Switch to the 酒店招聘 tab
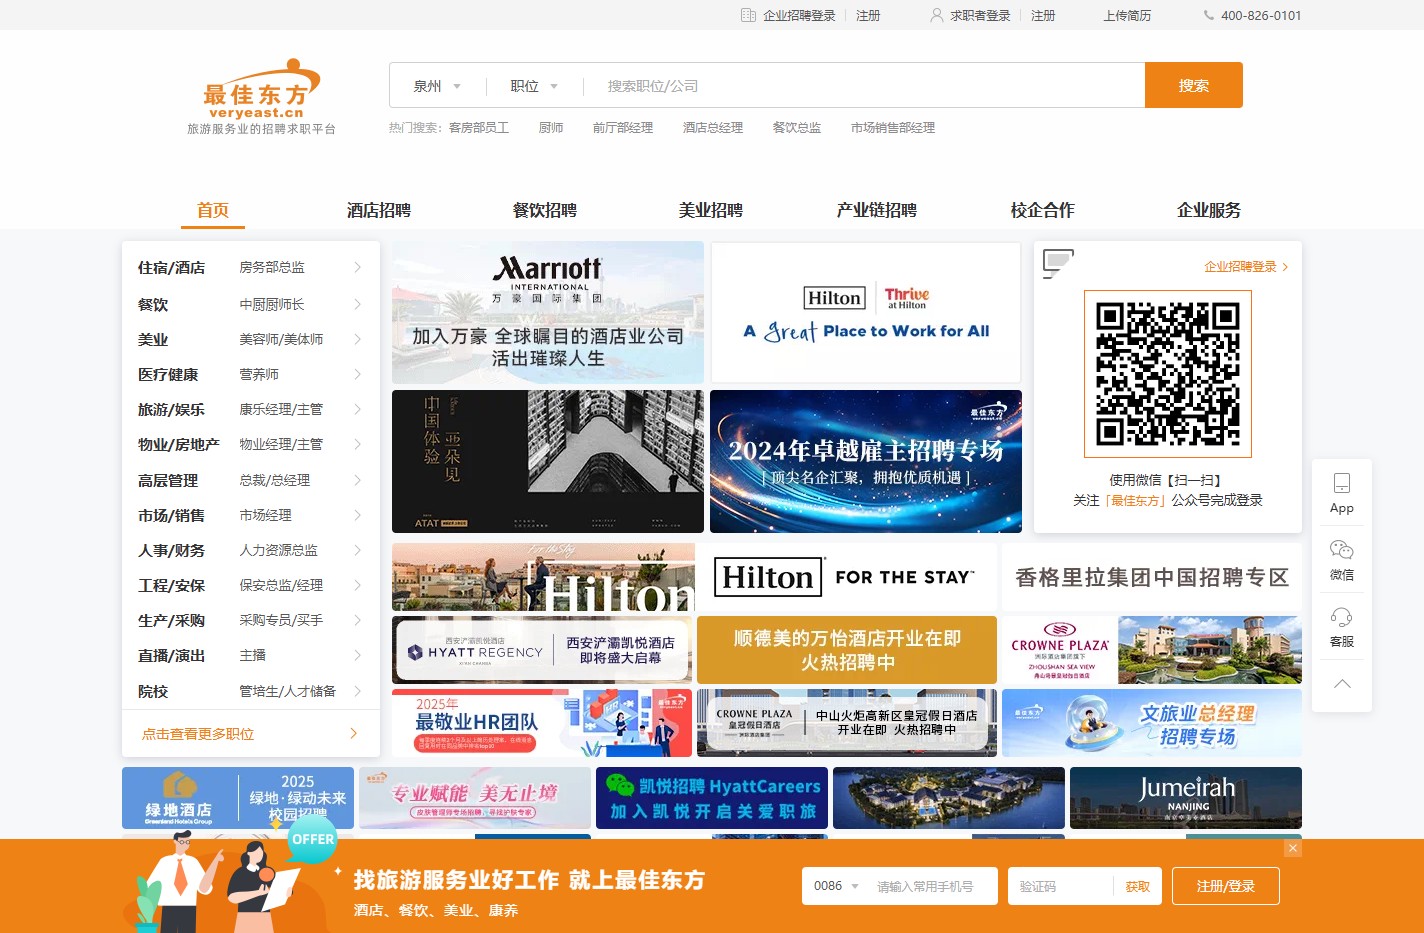 379,210
